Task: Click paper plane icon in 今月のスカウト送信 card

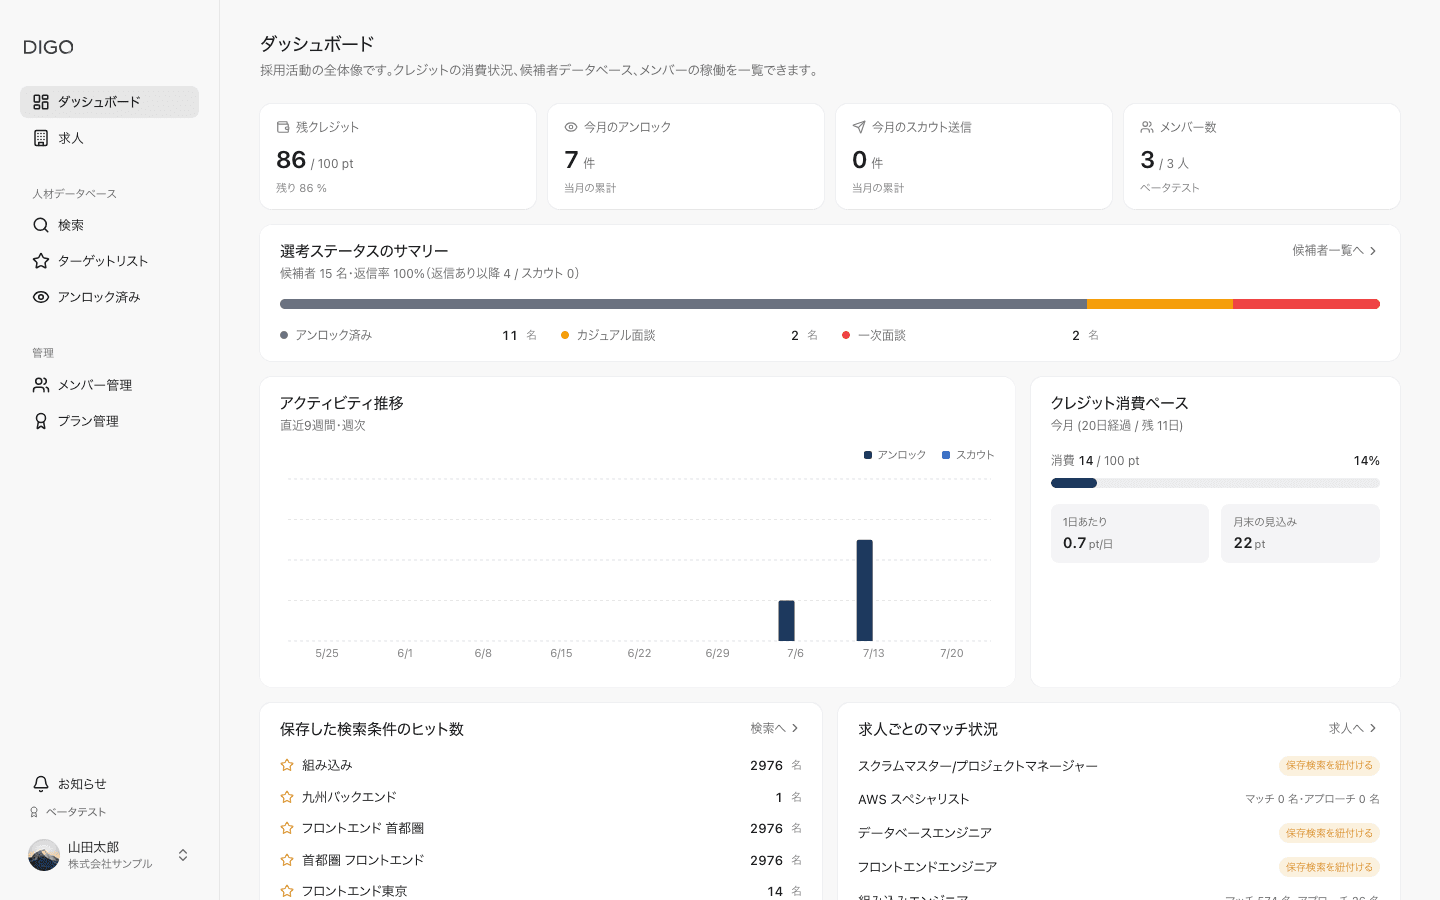Action: (859, 127)
